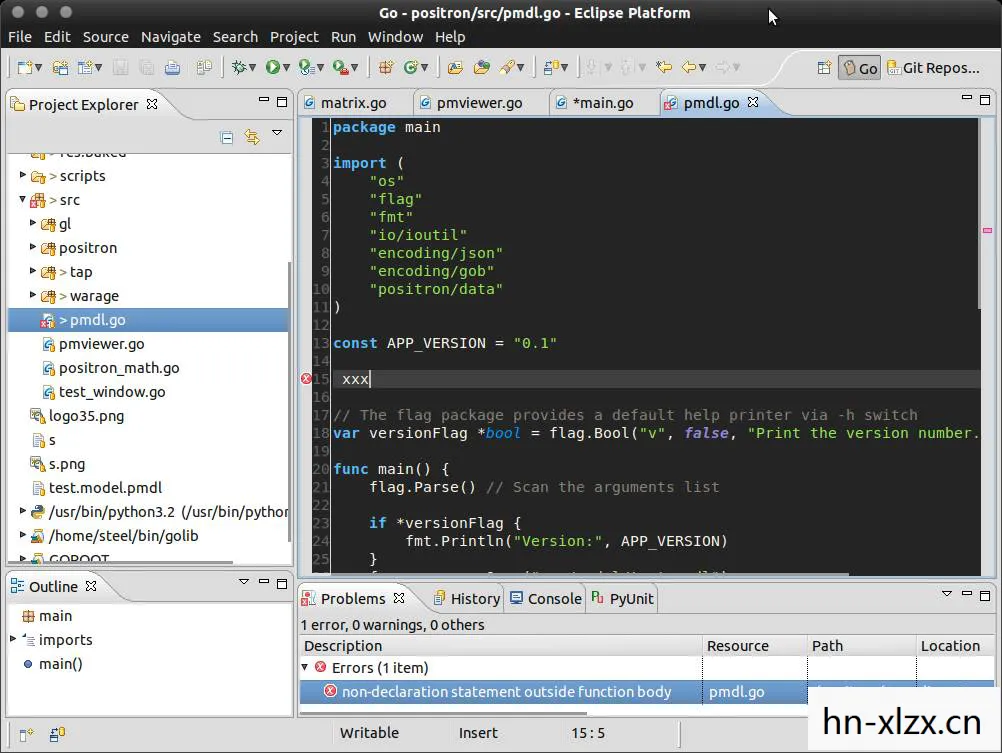Expand the gl package

33,222
